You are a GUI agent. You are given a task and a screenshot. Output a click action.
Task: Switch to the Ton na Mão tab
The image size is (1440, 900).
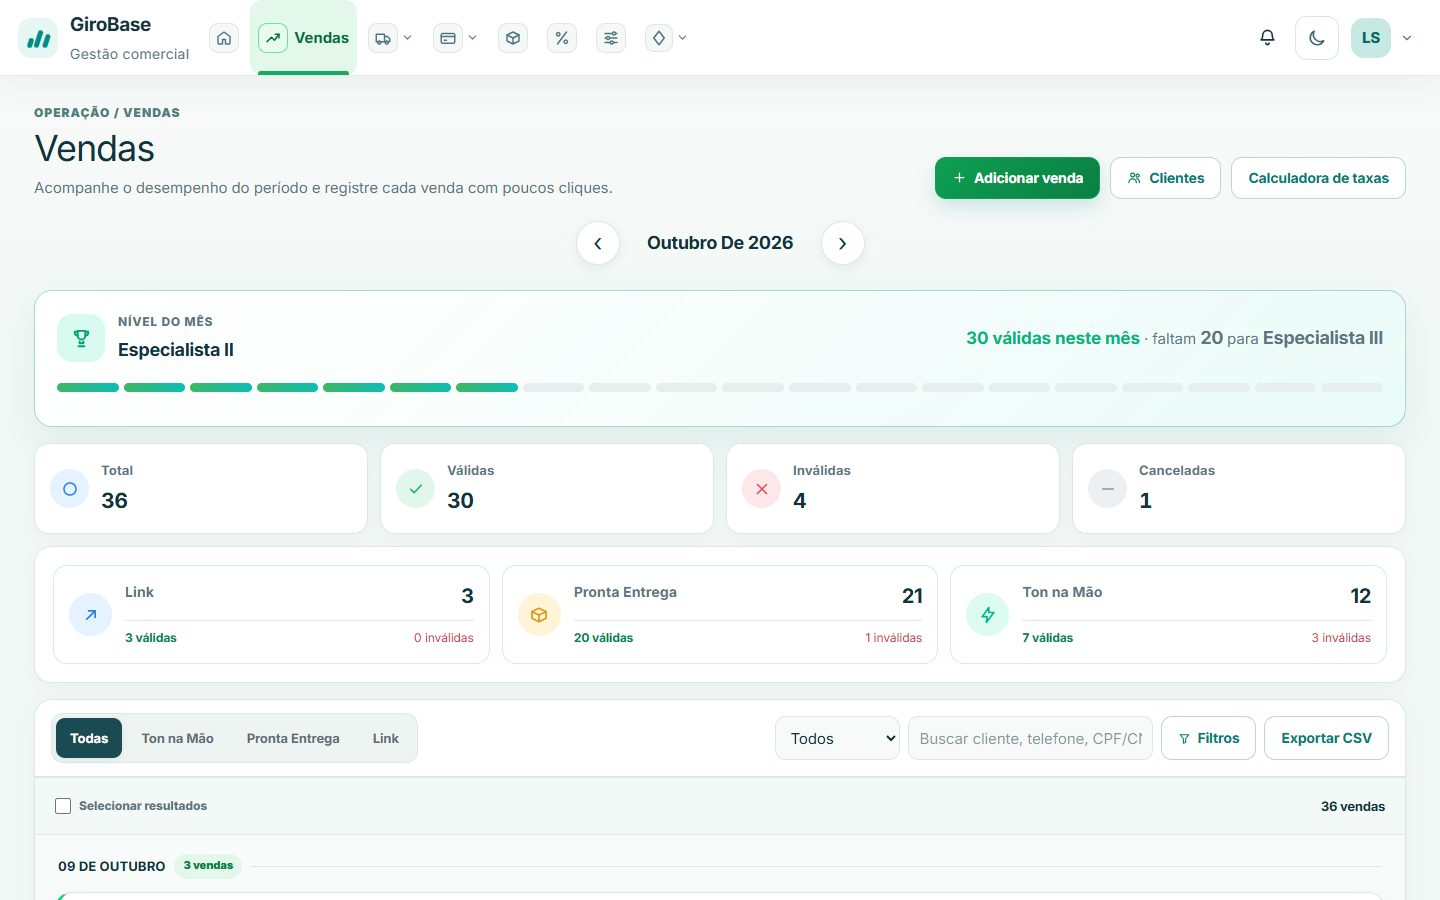178,738
